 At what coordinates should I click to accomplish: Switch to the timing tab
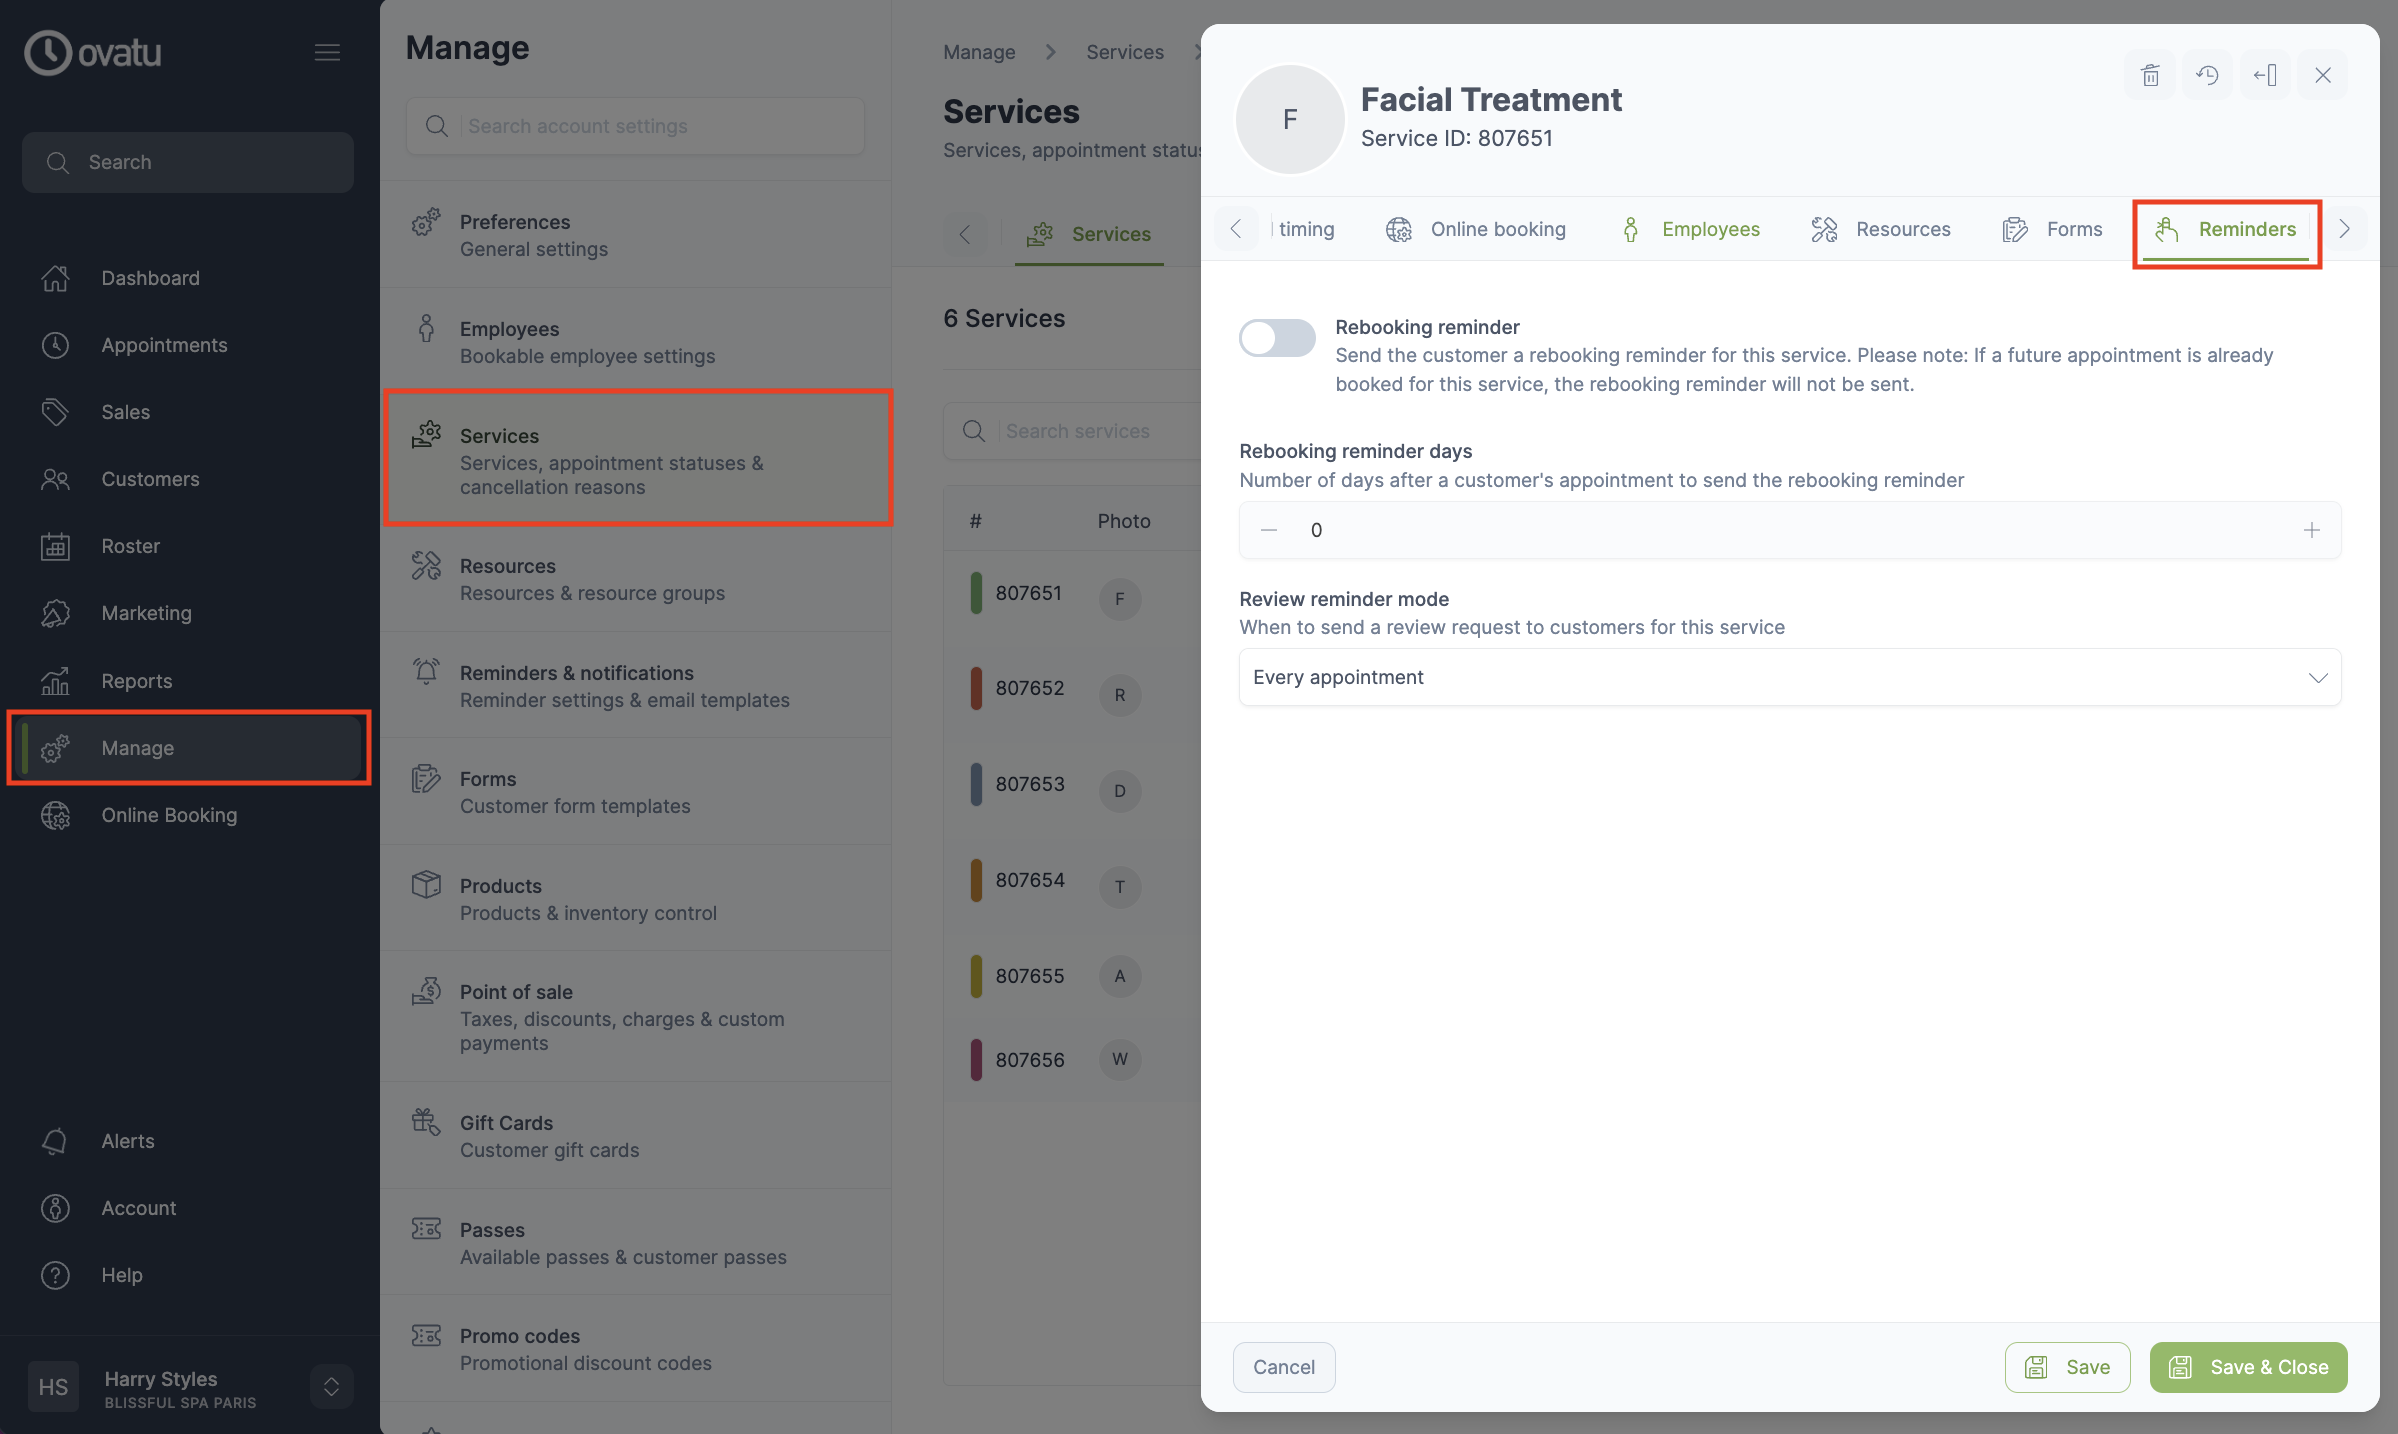(1306, 229)
